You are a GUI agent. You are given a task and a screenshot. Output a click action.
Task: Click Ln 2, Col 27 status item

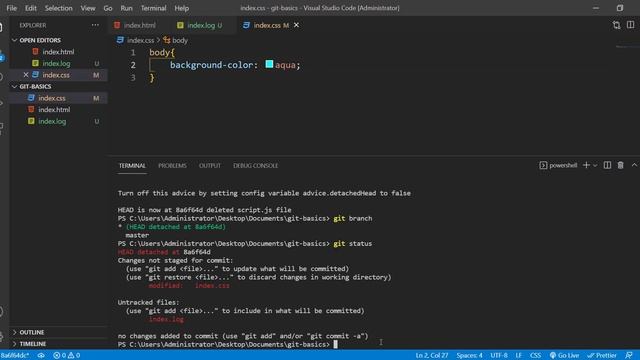point(432,355)
